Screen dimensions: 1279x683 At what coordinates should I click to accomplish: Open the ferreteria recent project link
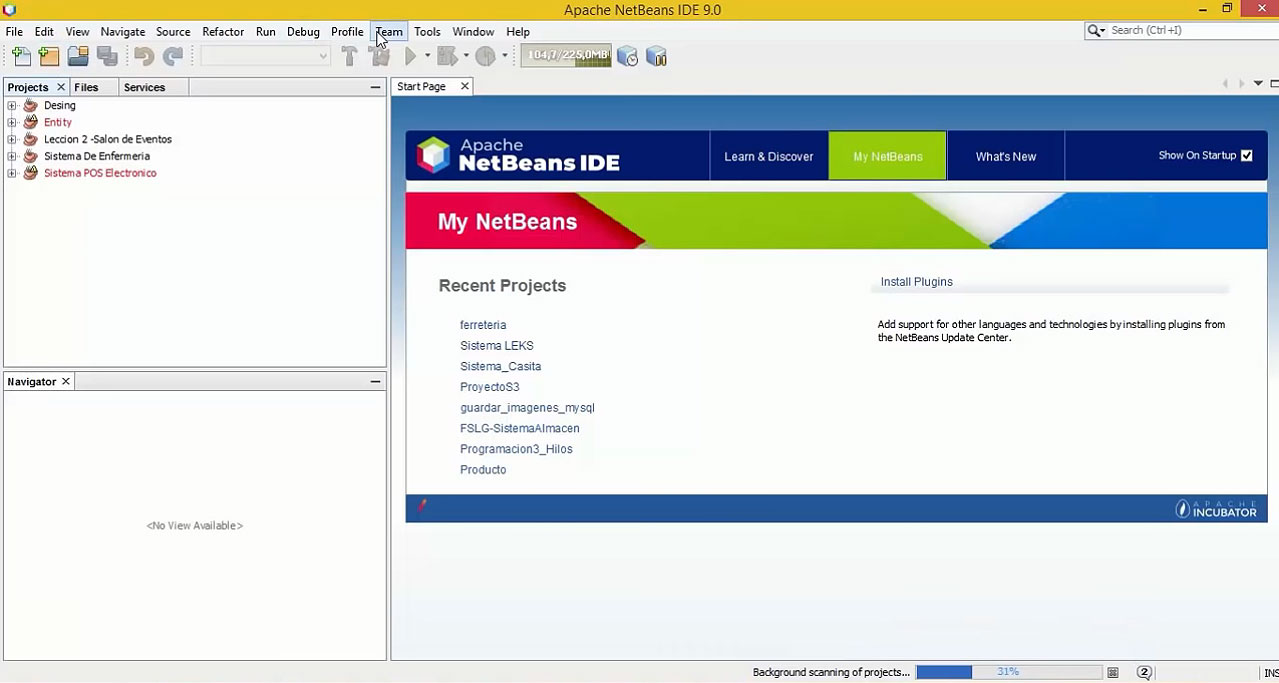point(483,325)
